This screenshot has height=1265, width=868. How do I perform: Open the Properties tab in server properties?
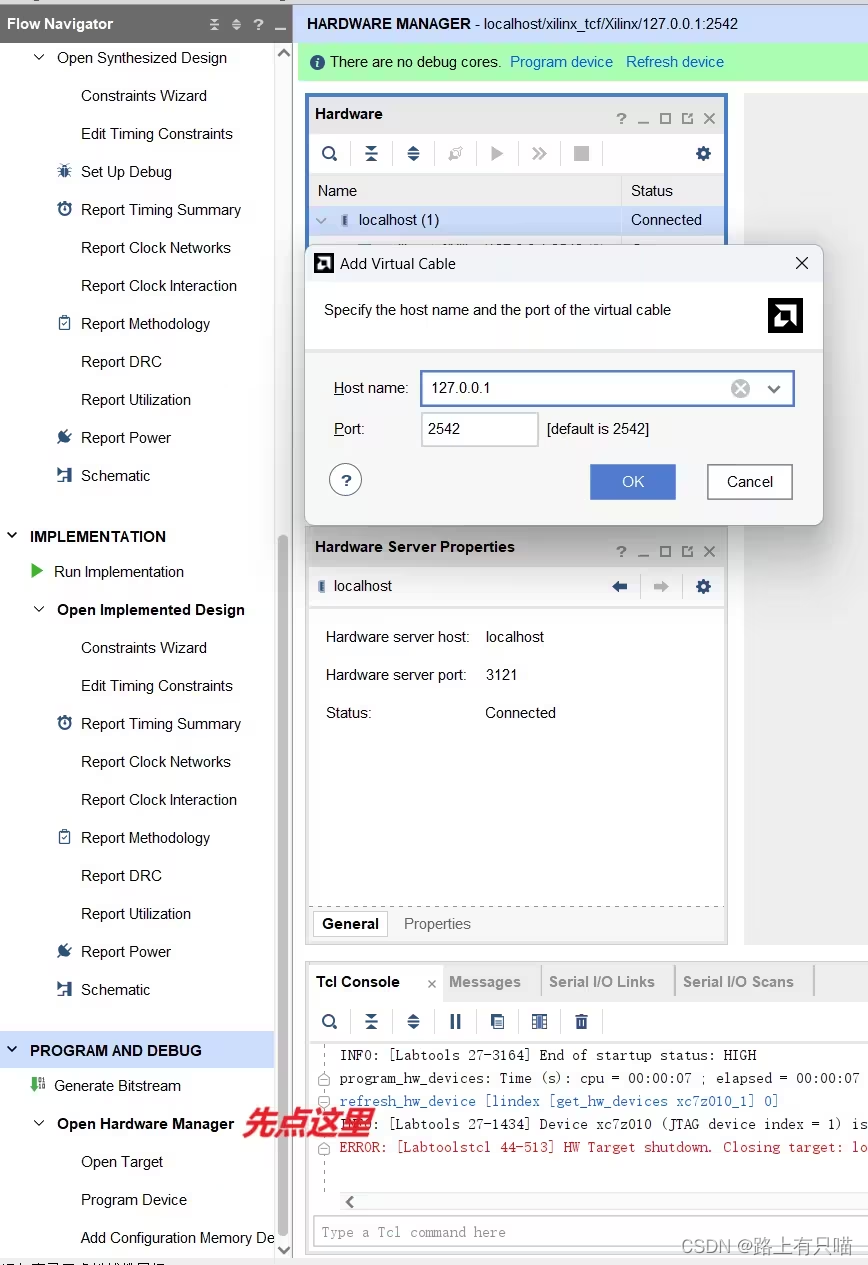click(x=437, y=924)
